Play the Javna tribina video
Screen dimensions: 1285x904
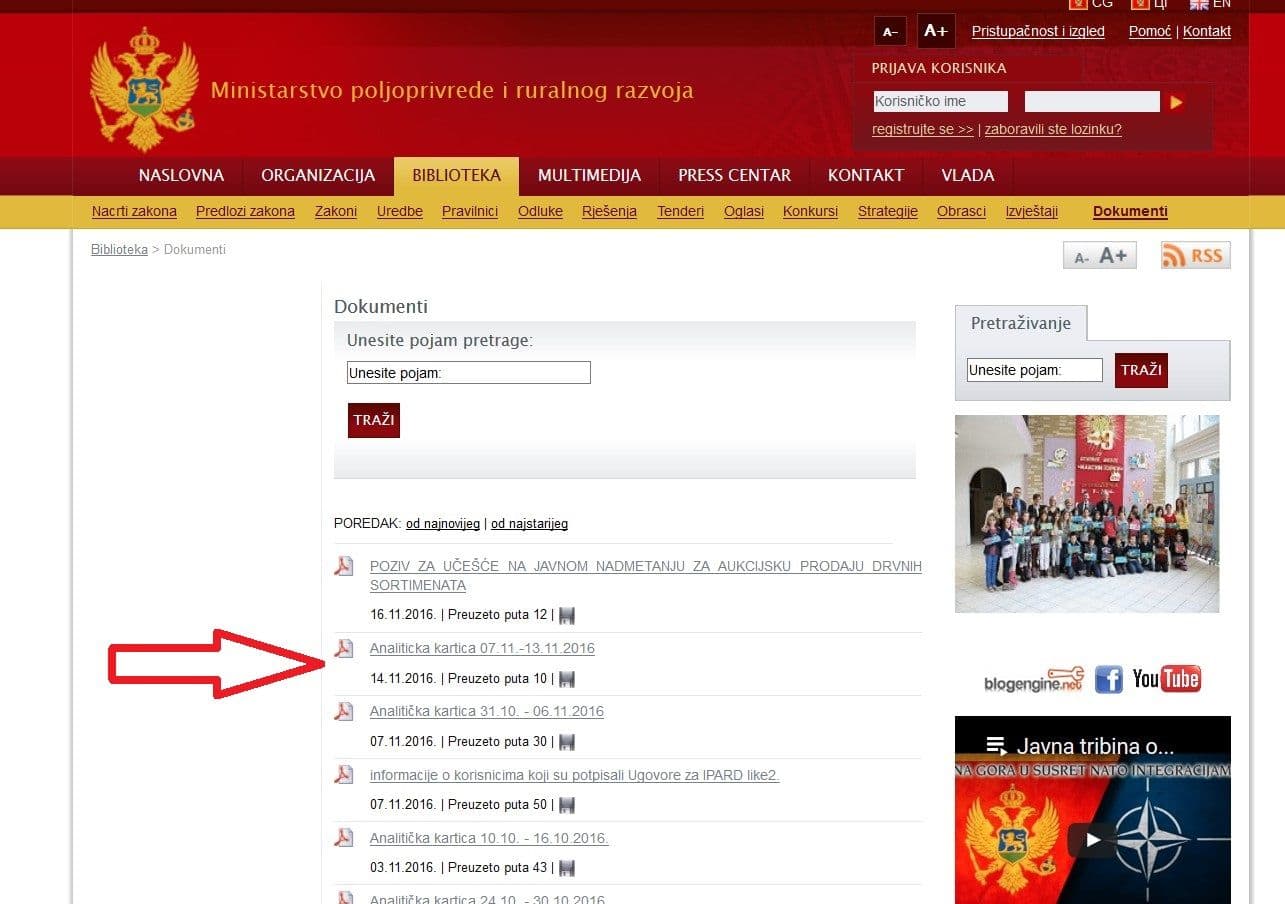[1092, 840]
